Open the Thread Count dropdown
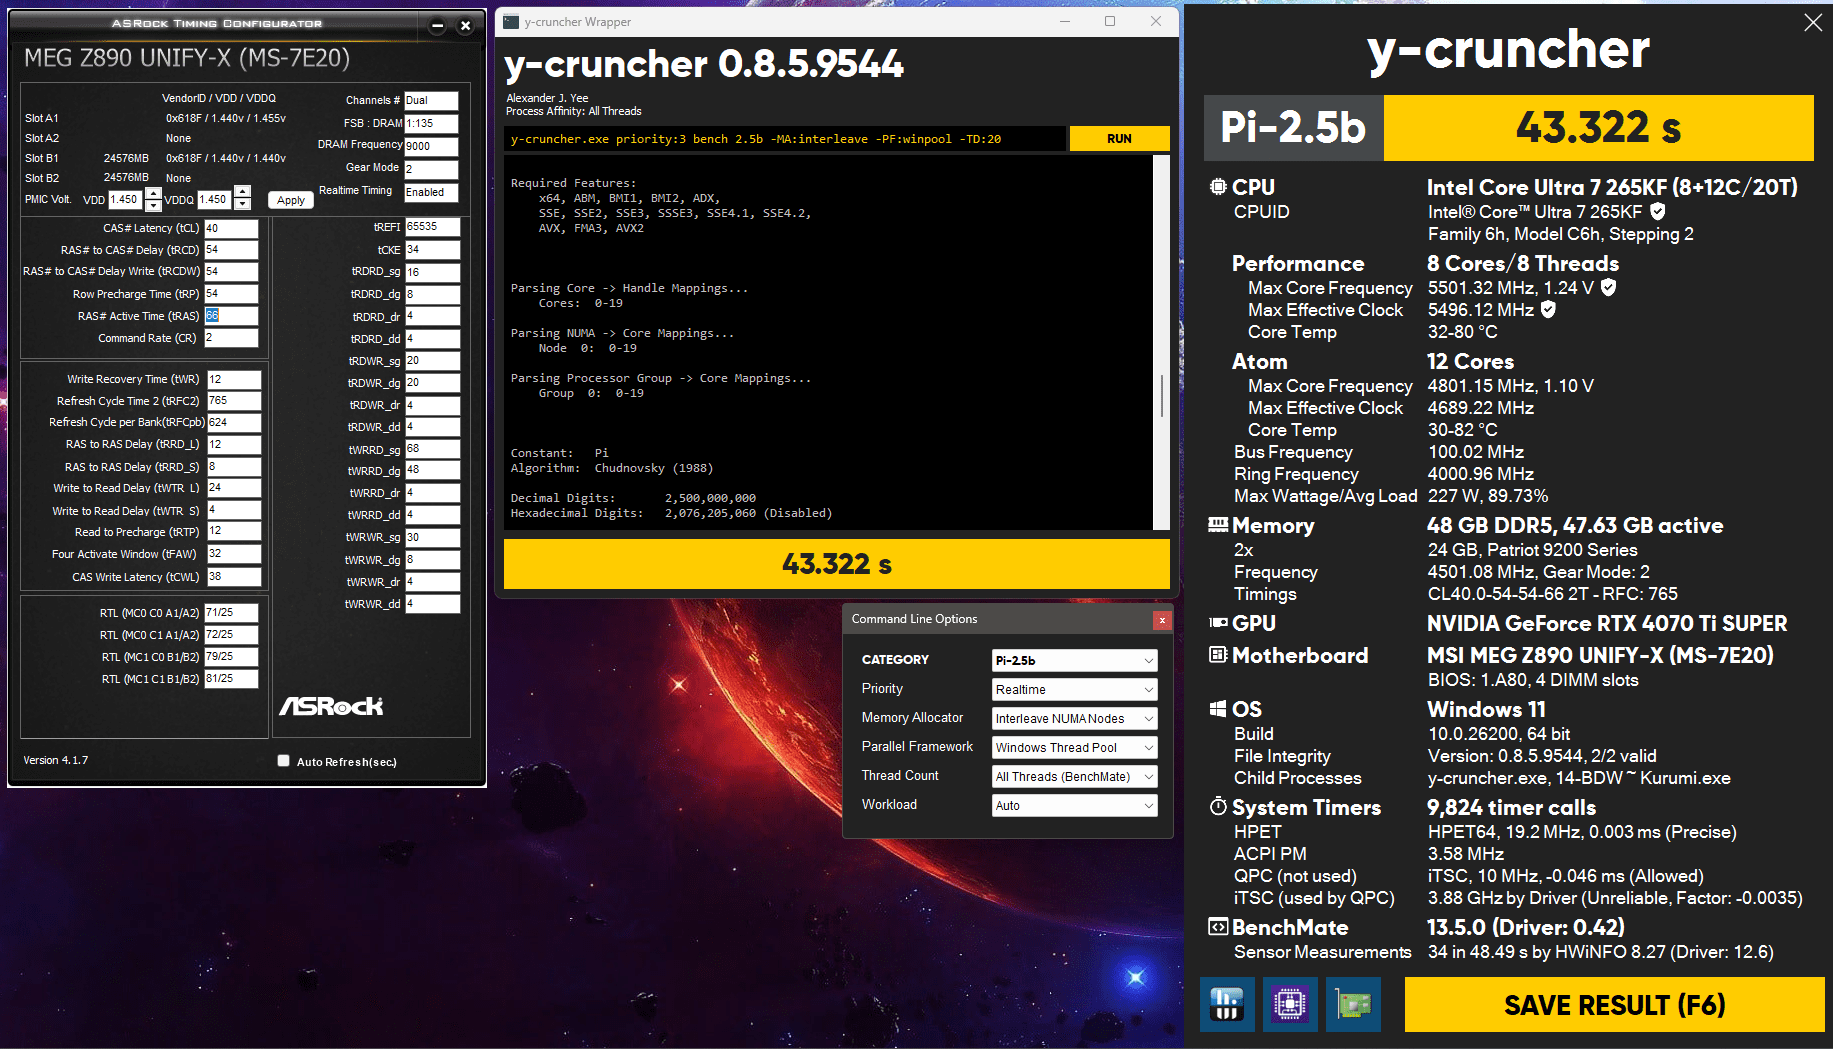 point(1075,776)
